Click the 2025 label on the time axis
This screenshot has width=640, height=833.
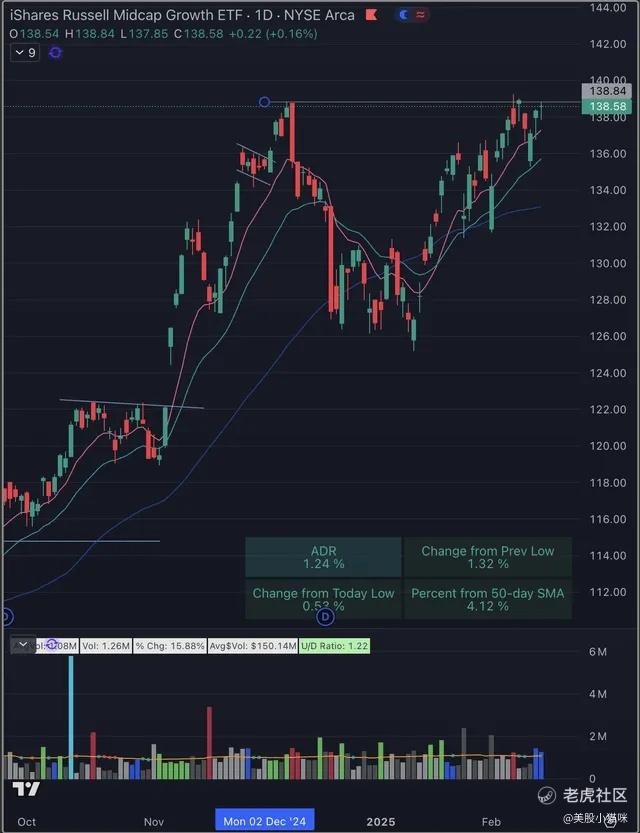(x=381, y=821)
